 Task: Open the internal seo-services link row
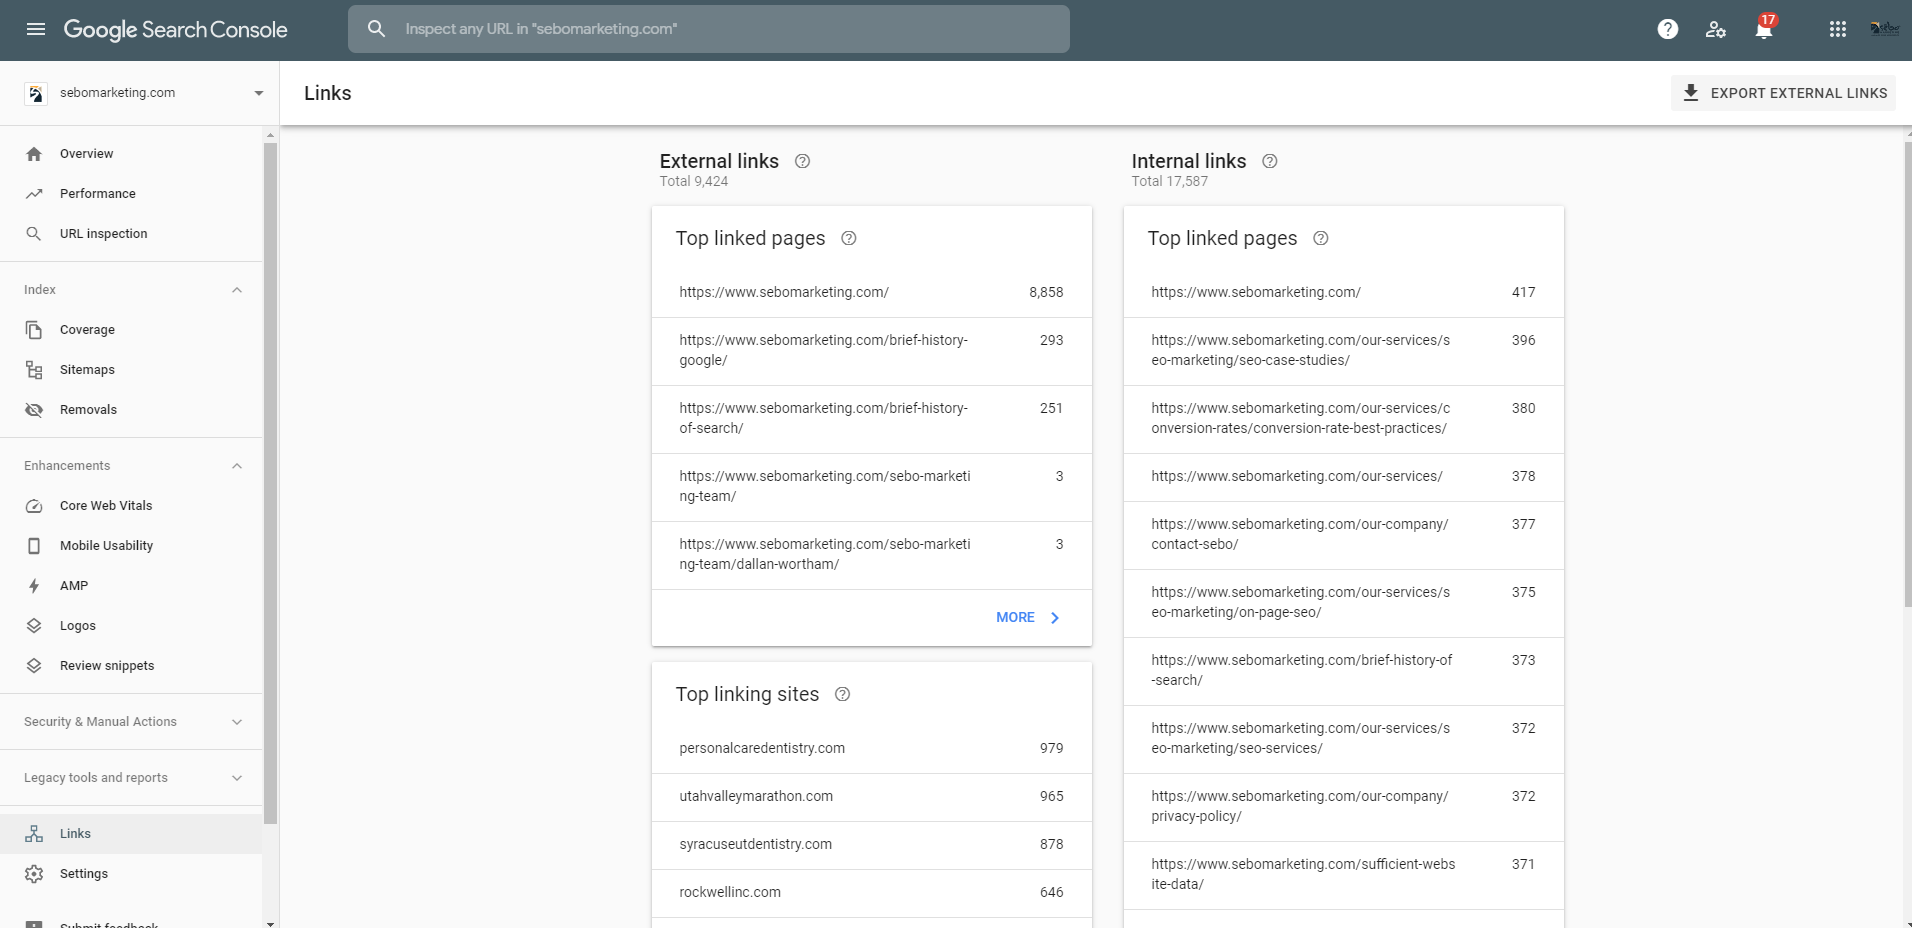[x=1344, y=739]
